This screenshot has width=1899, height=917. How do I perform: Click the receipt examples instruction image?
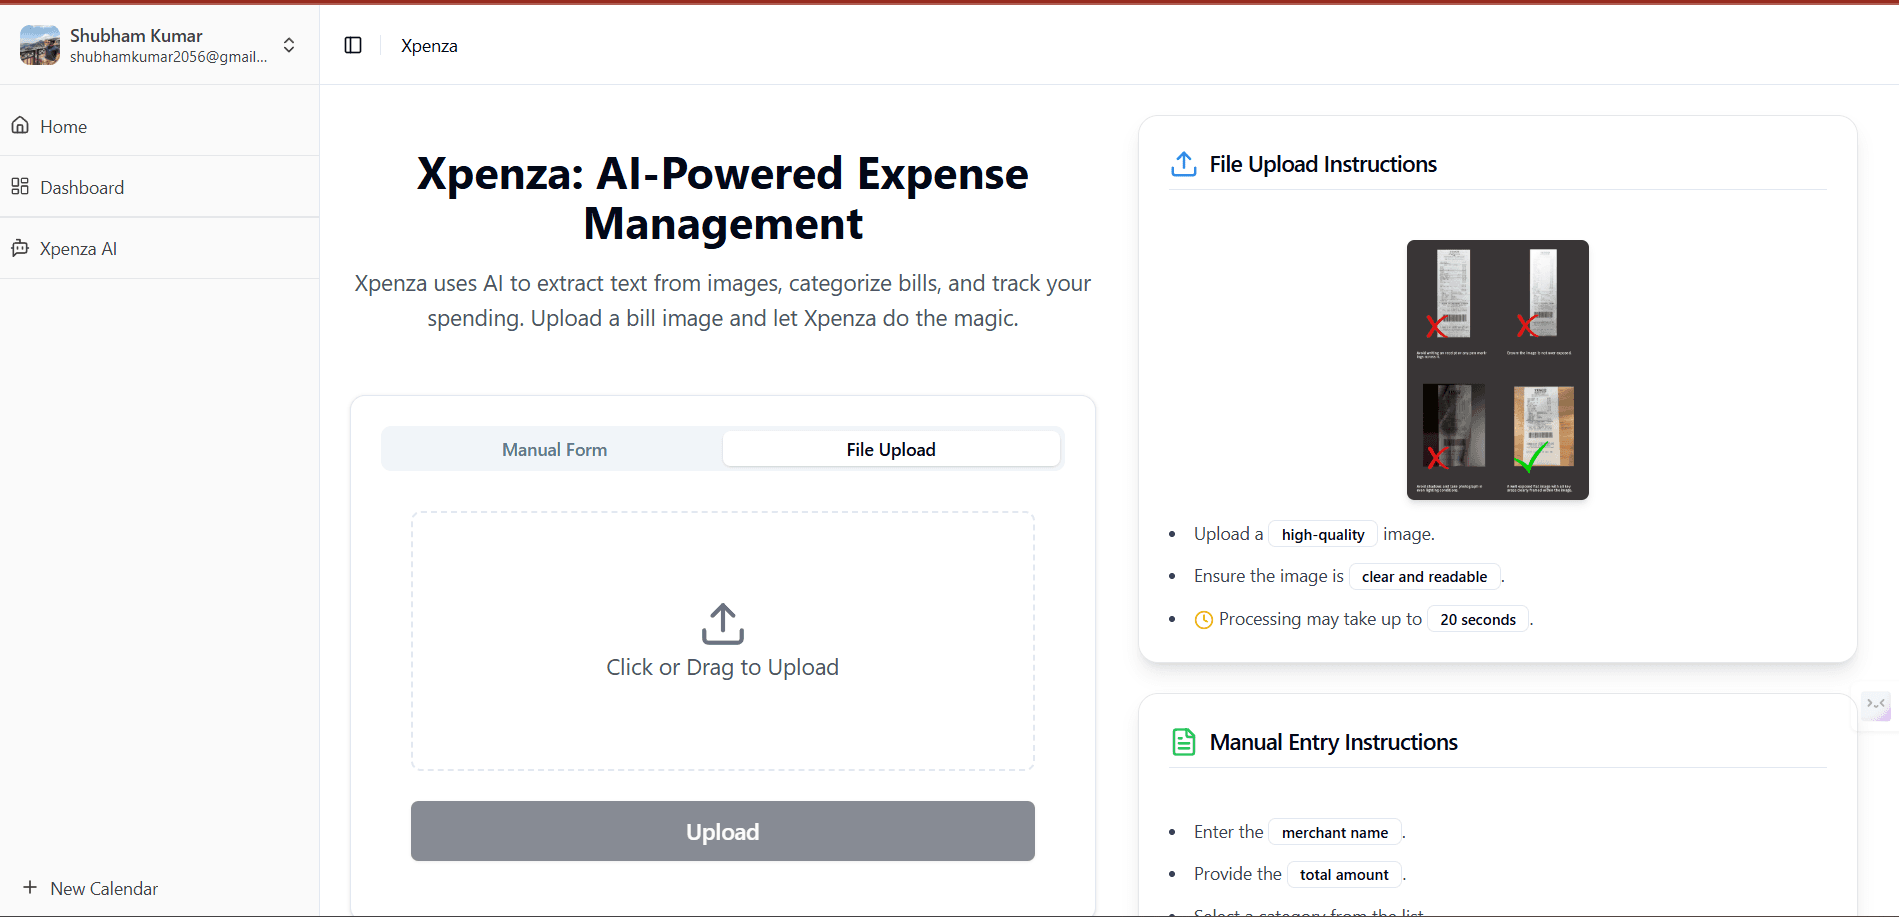1497,370
